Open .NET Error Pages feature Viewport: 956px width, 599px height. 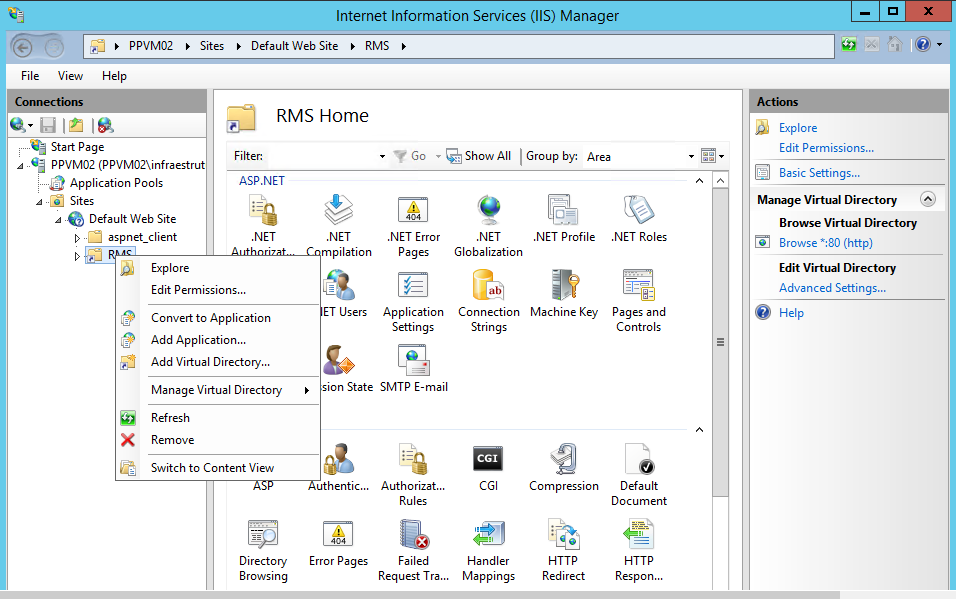point(413,225)
